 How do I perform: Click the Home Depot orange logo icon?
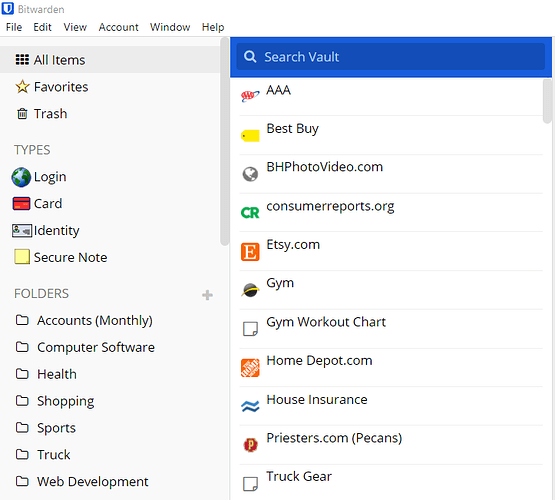click(x=250, y=368)
